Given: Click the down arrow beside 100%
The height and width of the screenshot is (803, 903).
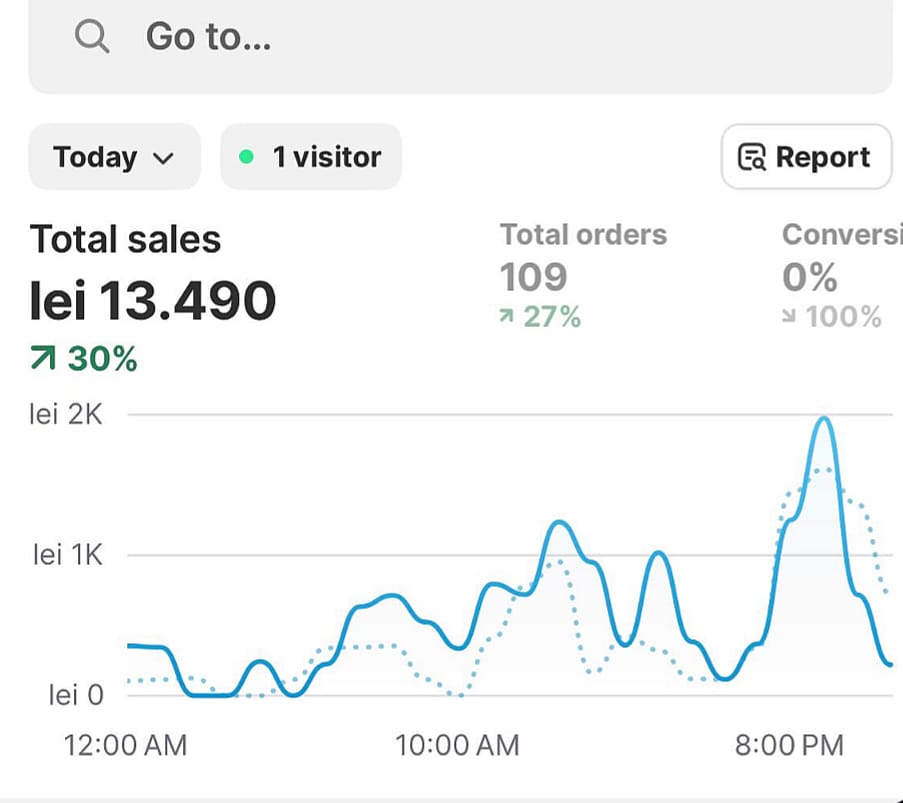Looking at the screenshot, I should (x=790, y=318).
